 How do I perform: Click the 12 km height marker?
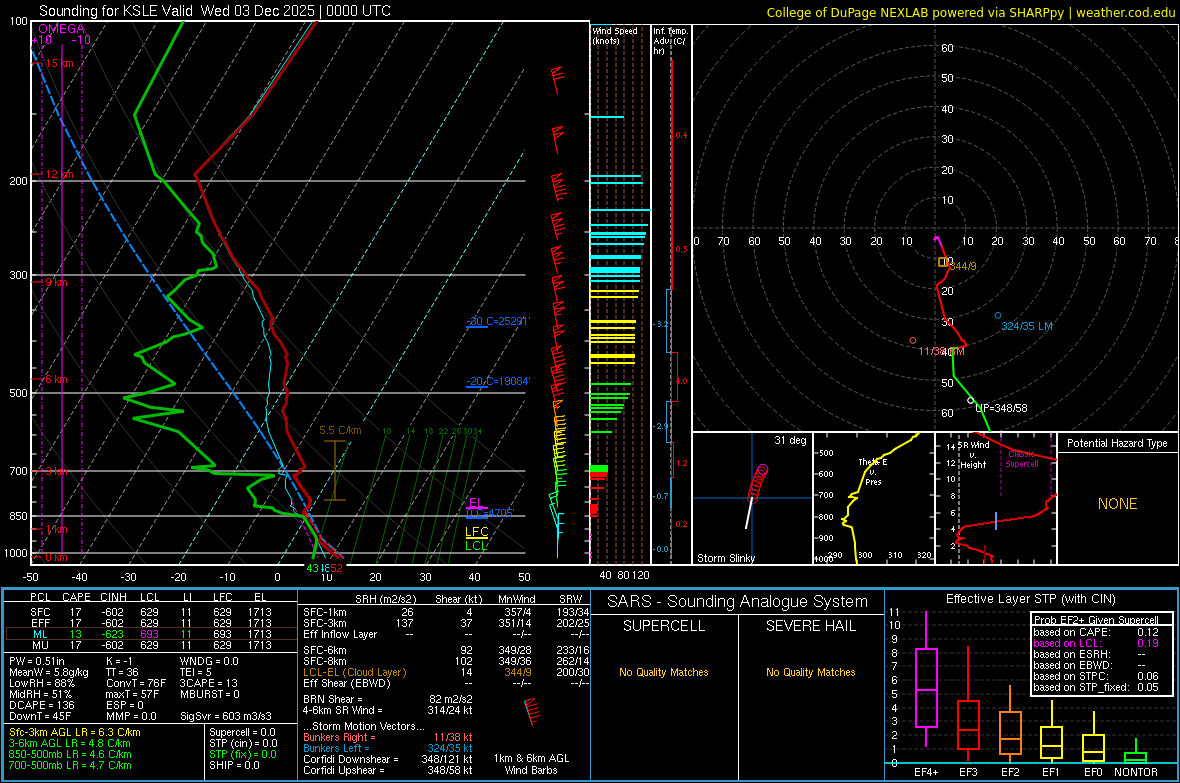tap(59, 174)
